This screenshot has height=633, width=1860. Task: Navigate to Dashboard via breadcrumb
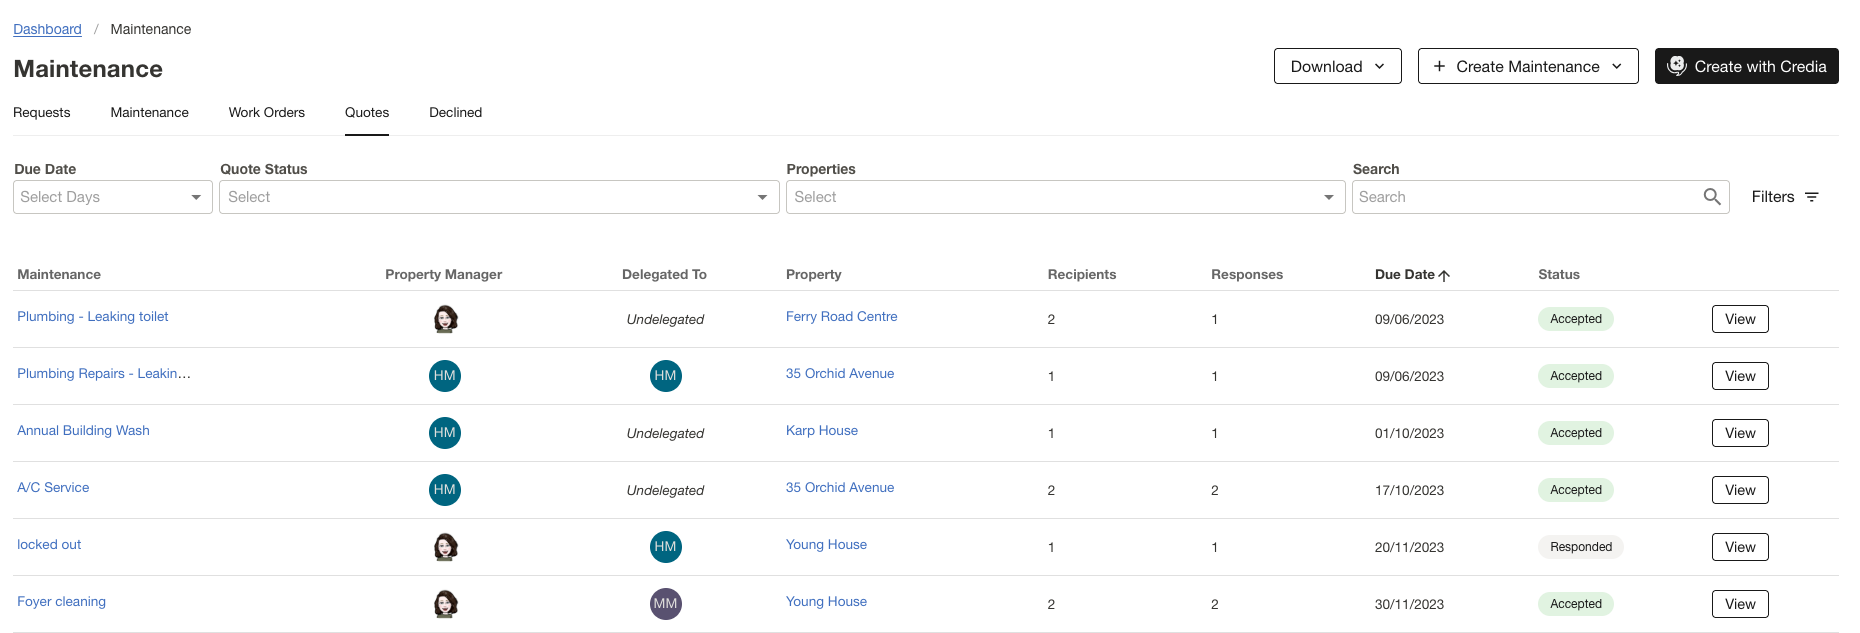coord(47,29)
